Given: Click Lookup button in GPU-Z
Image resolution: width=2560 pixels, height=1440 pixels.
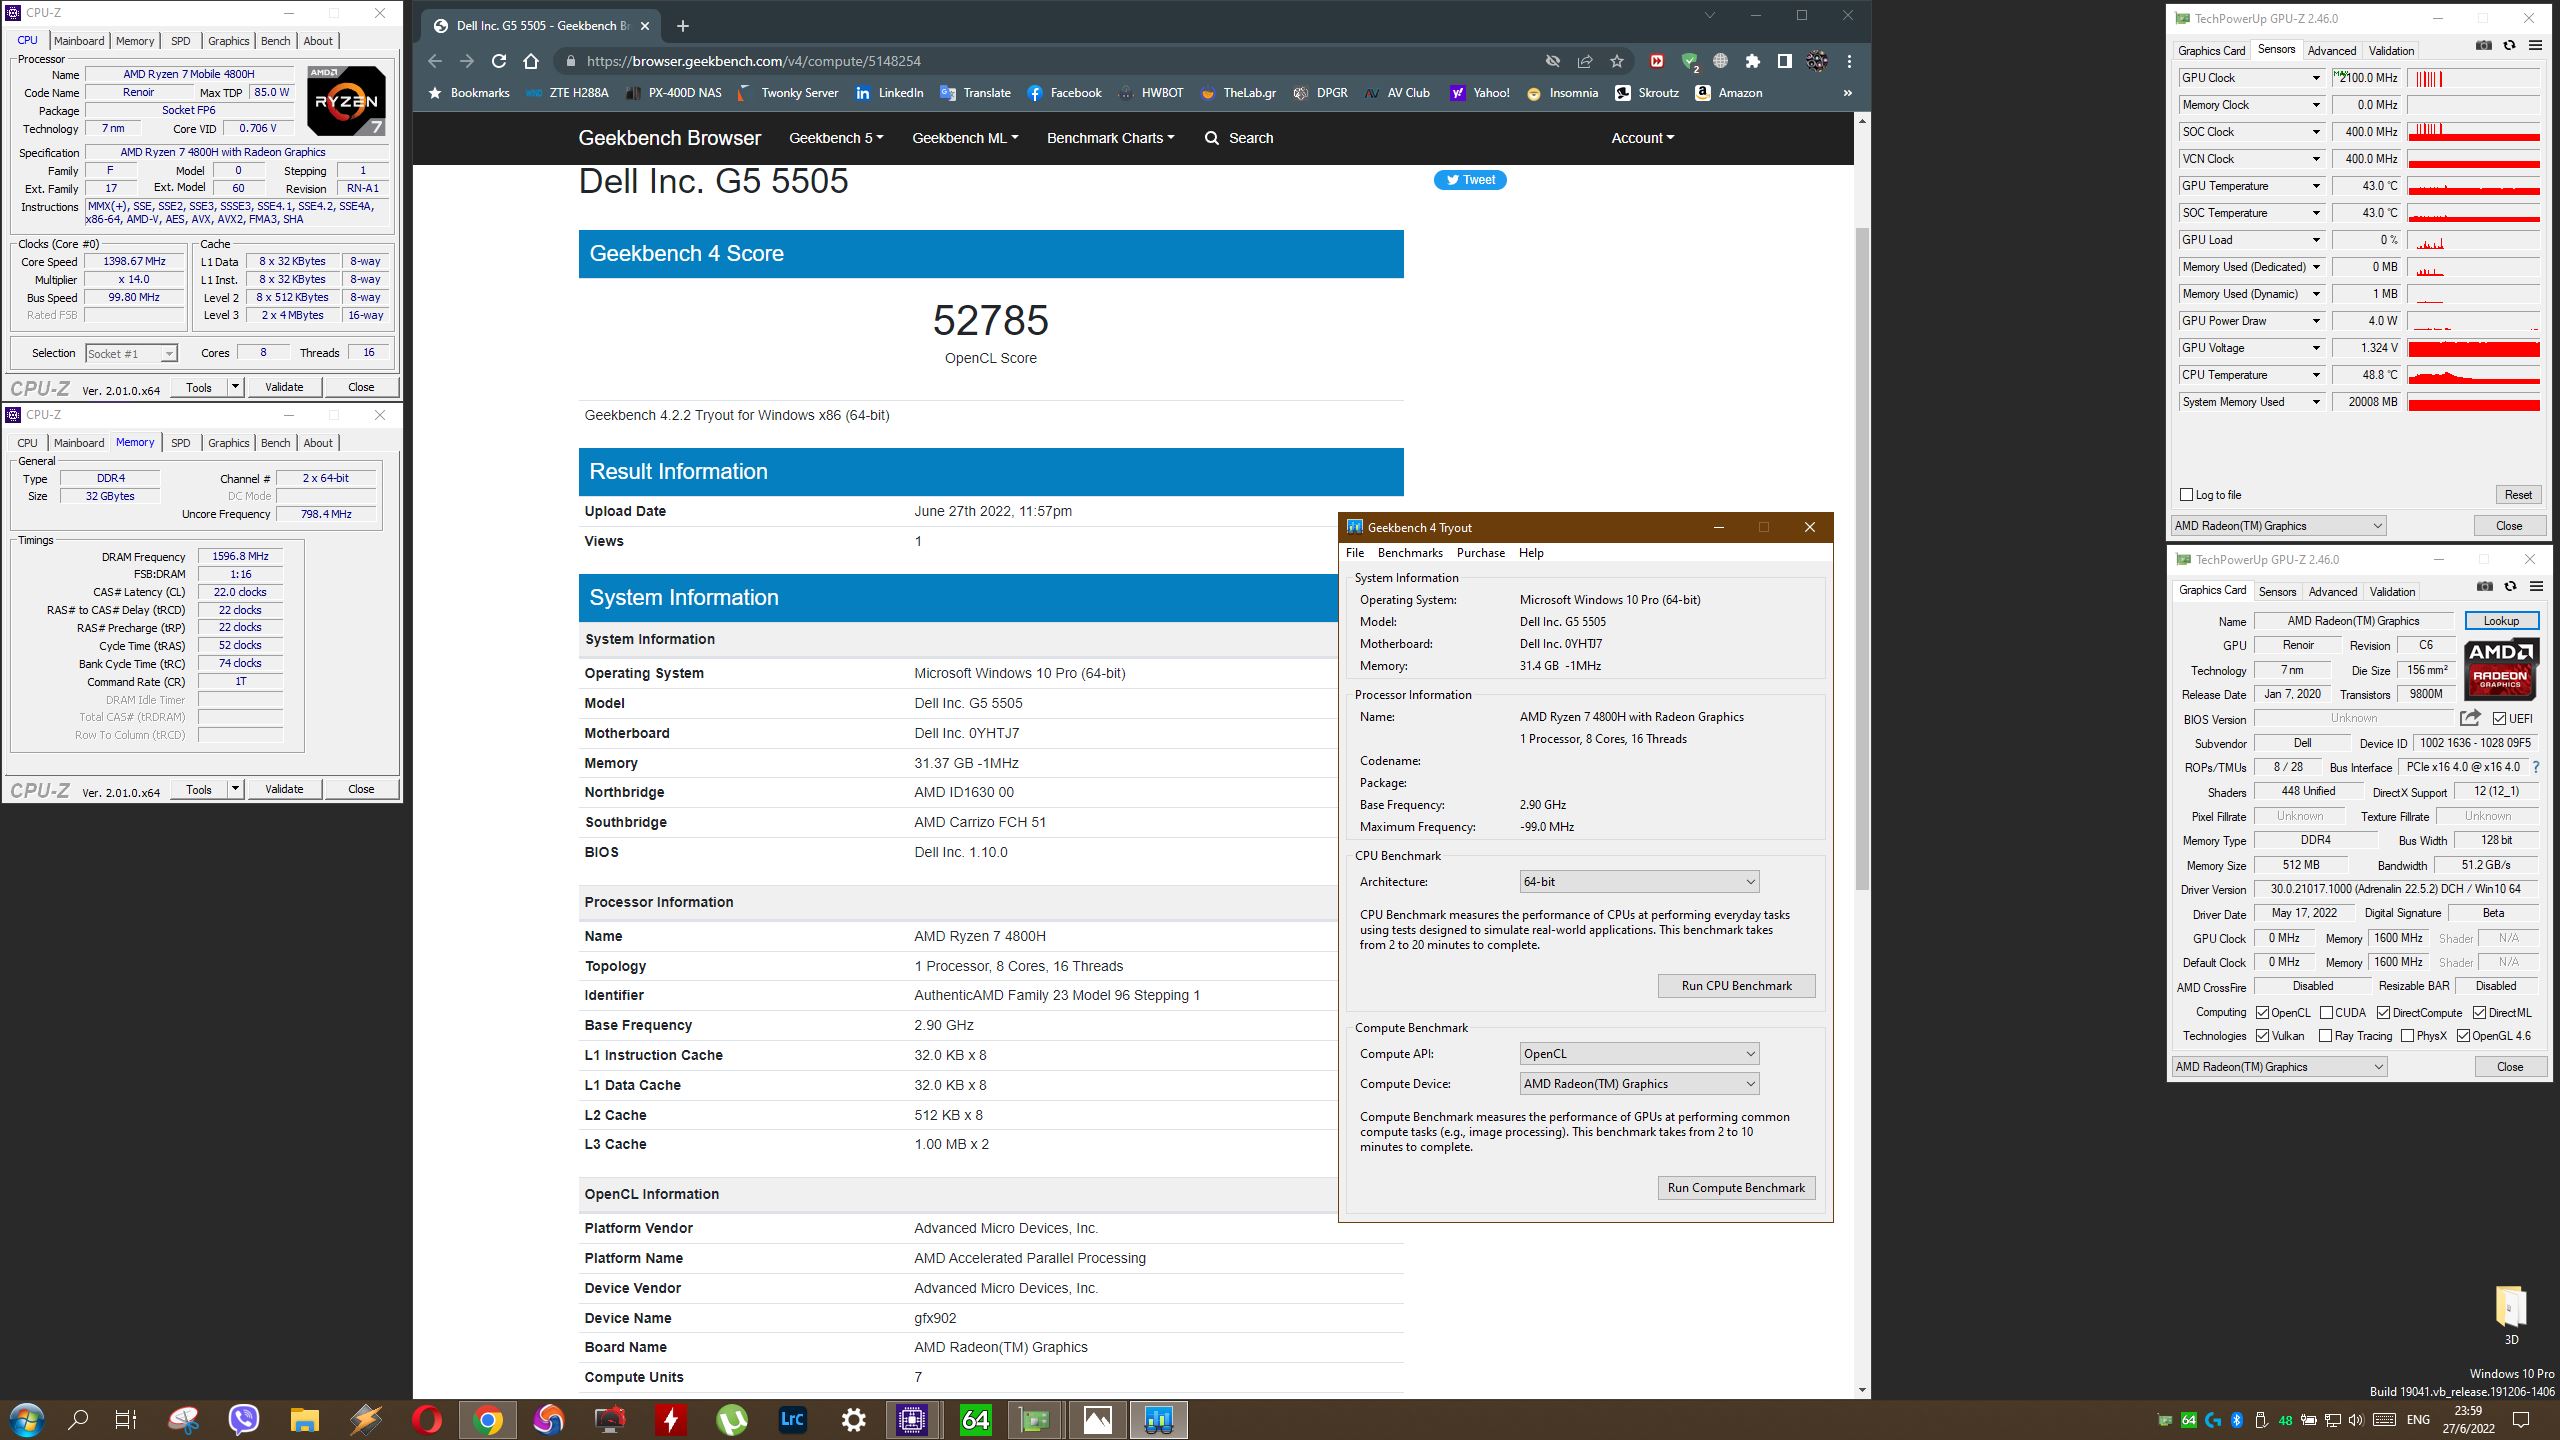Looking at the screenshot, I should [2501, 621].
